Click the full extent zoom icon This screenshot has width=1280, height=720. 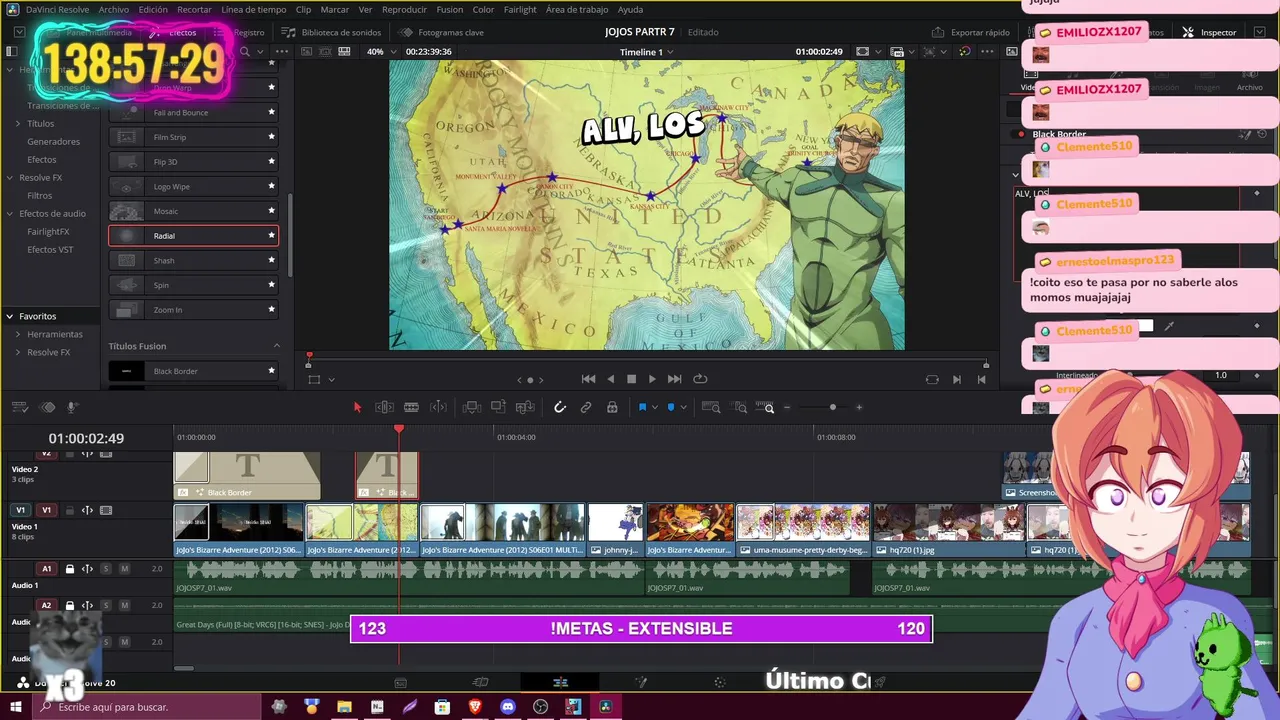pos(711,407)
